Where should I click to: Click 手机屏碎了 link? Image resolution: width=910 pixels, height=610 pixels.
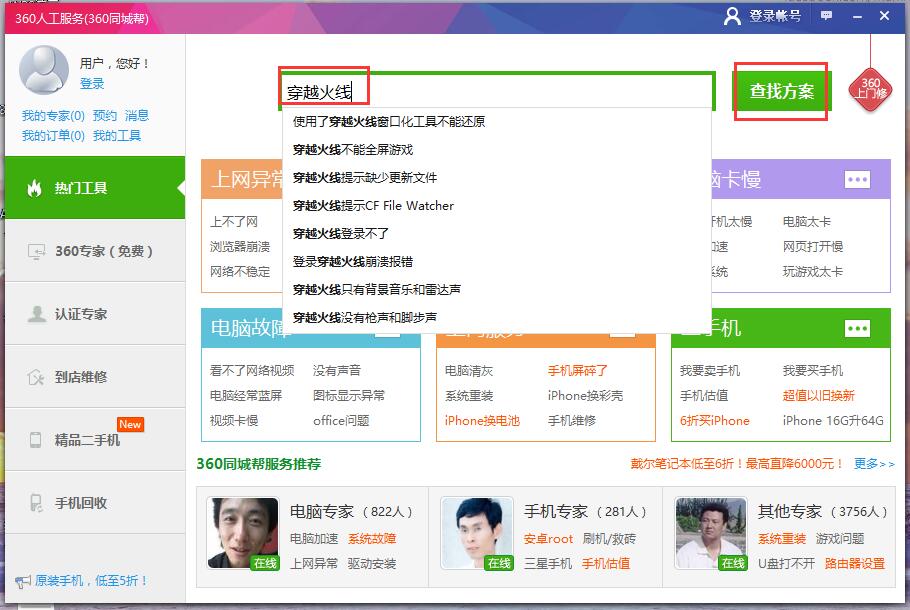coord(577,370)
